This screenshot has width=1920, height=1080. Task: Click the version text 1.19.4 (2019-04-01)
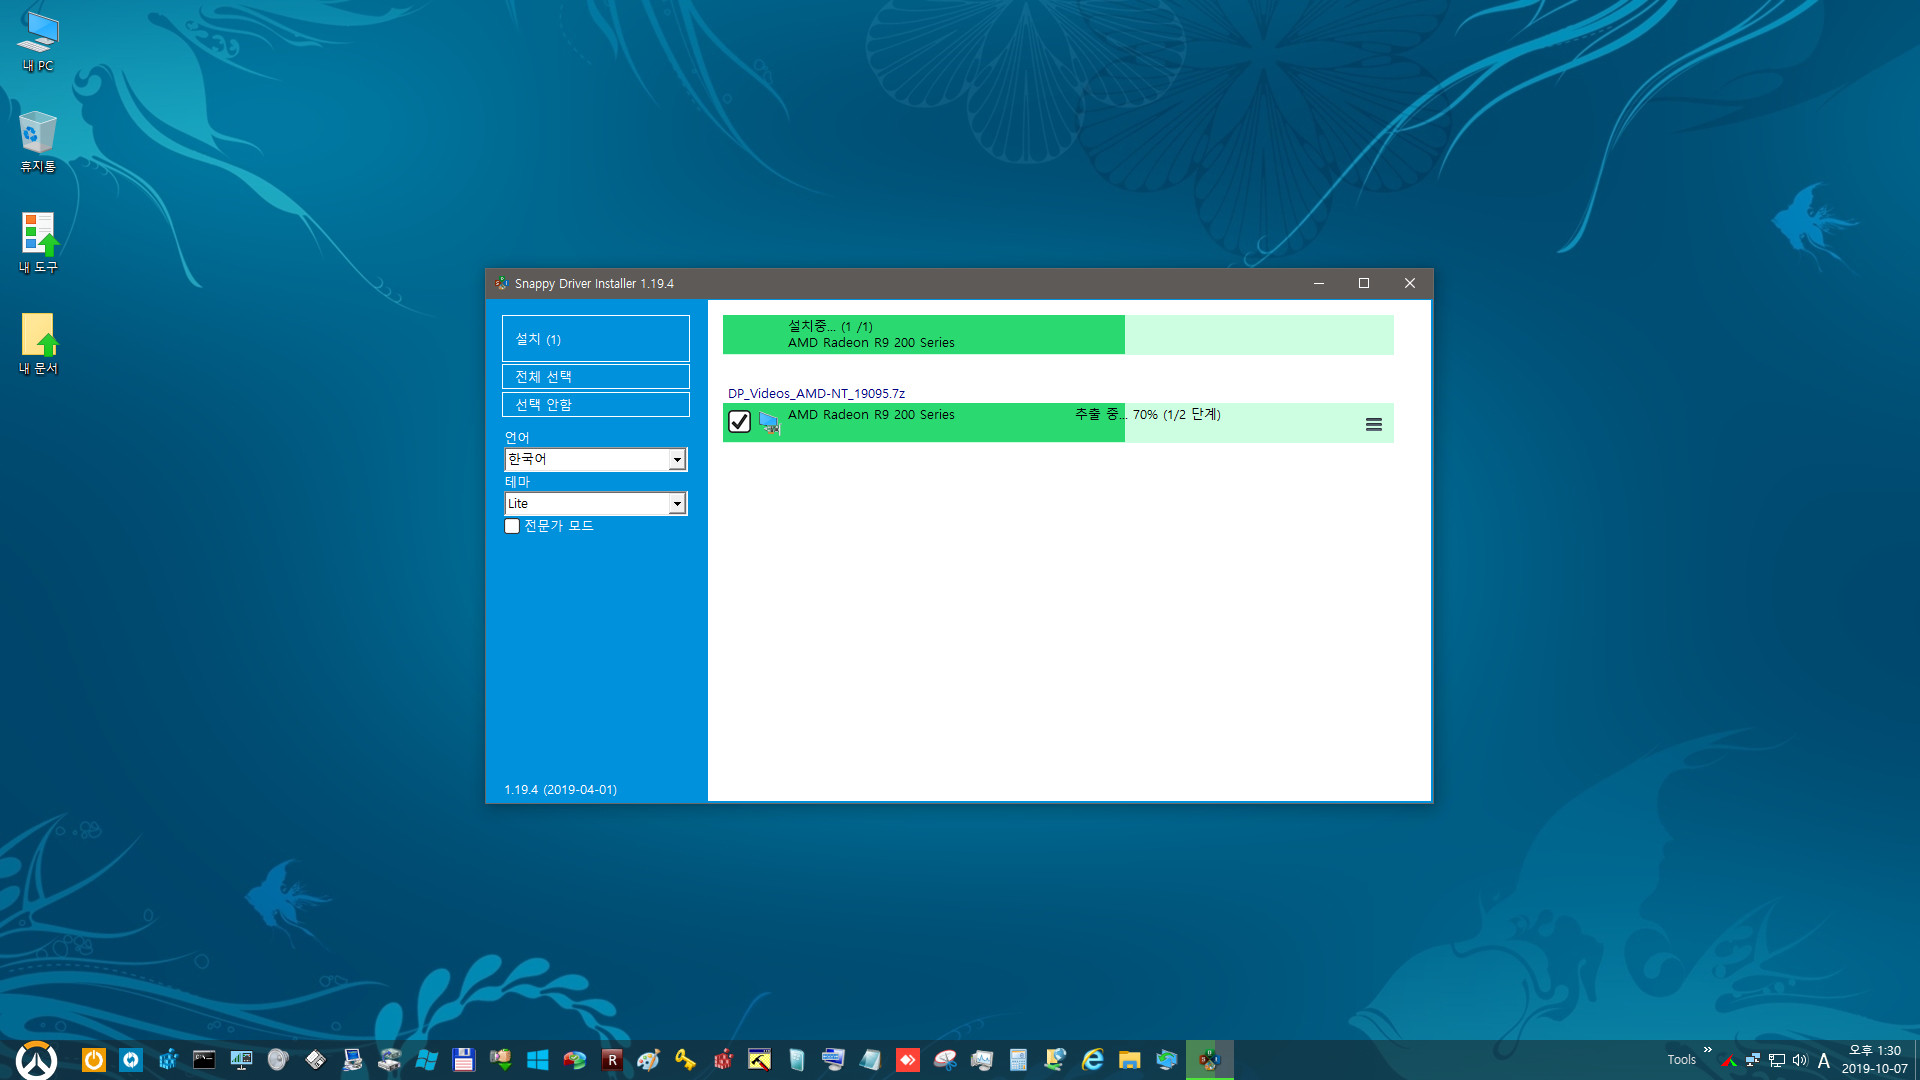[x=560, y=789]
